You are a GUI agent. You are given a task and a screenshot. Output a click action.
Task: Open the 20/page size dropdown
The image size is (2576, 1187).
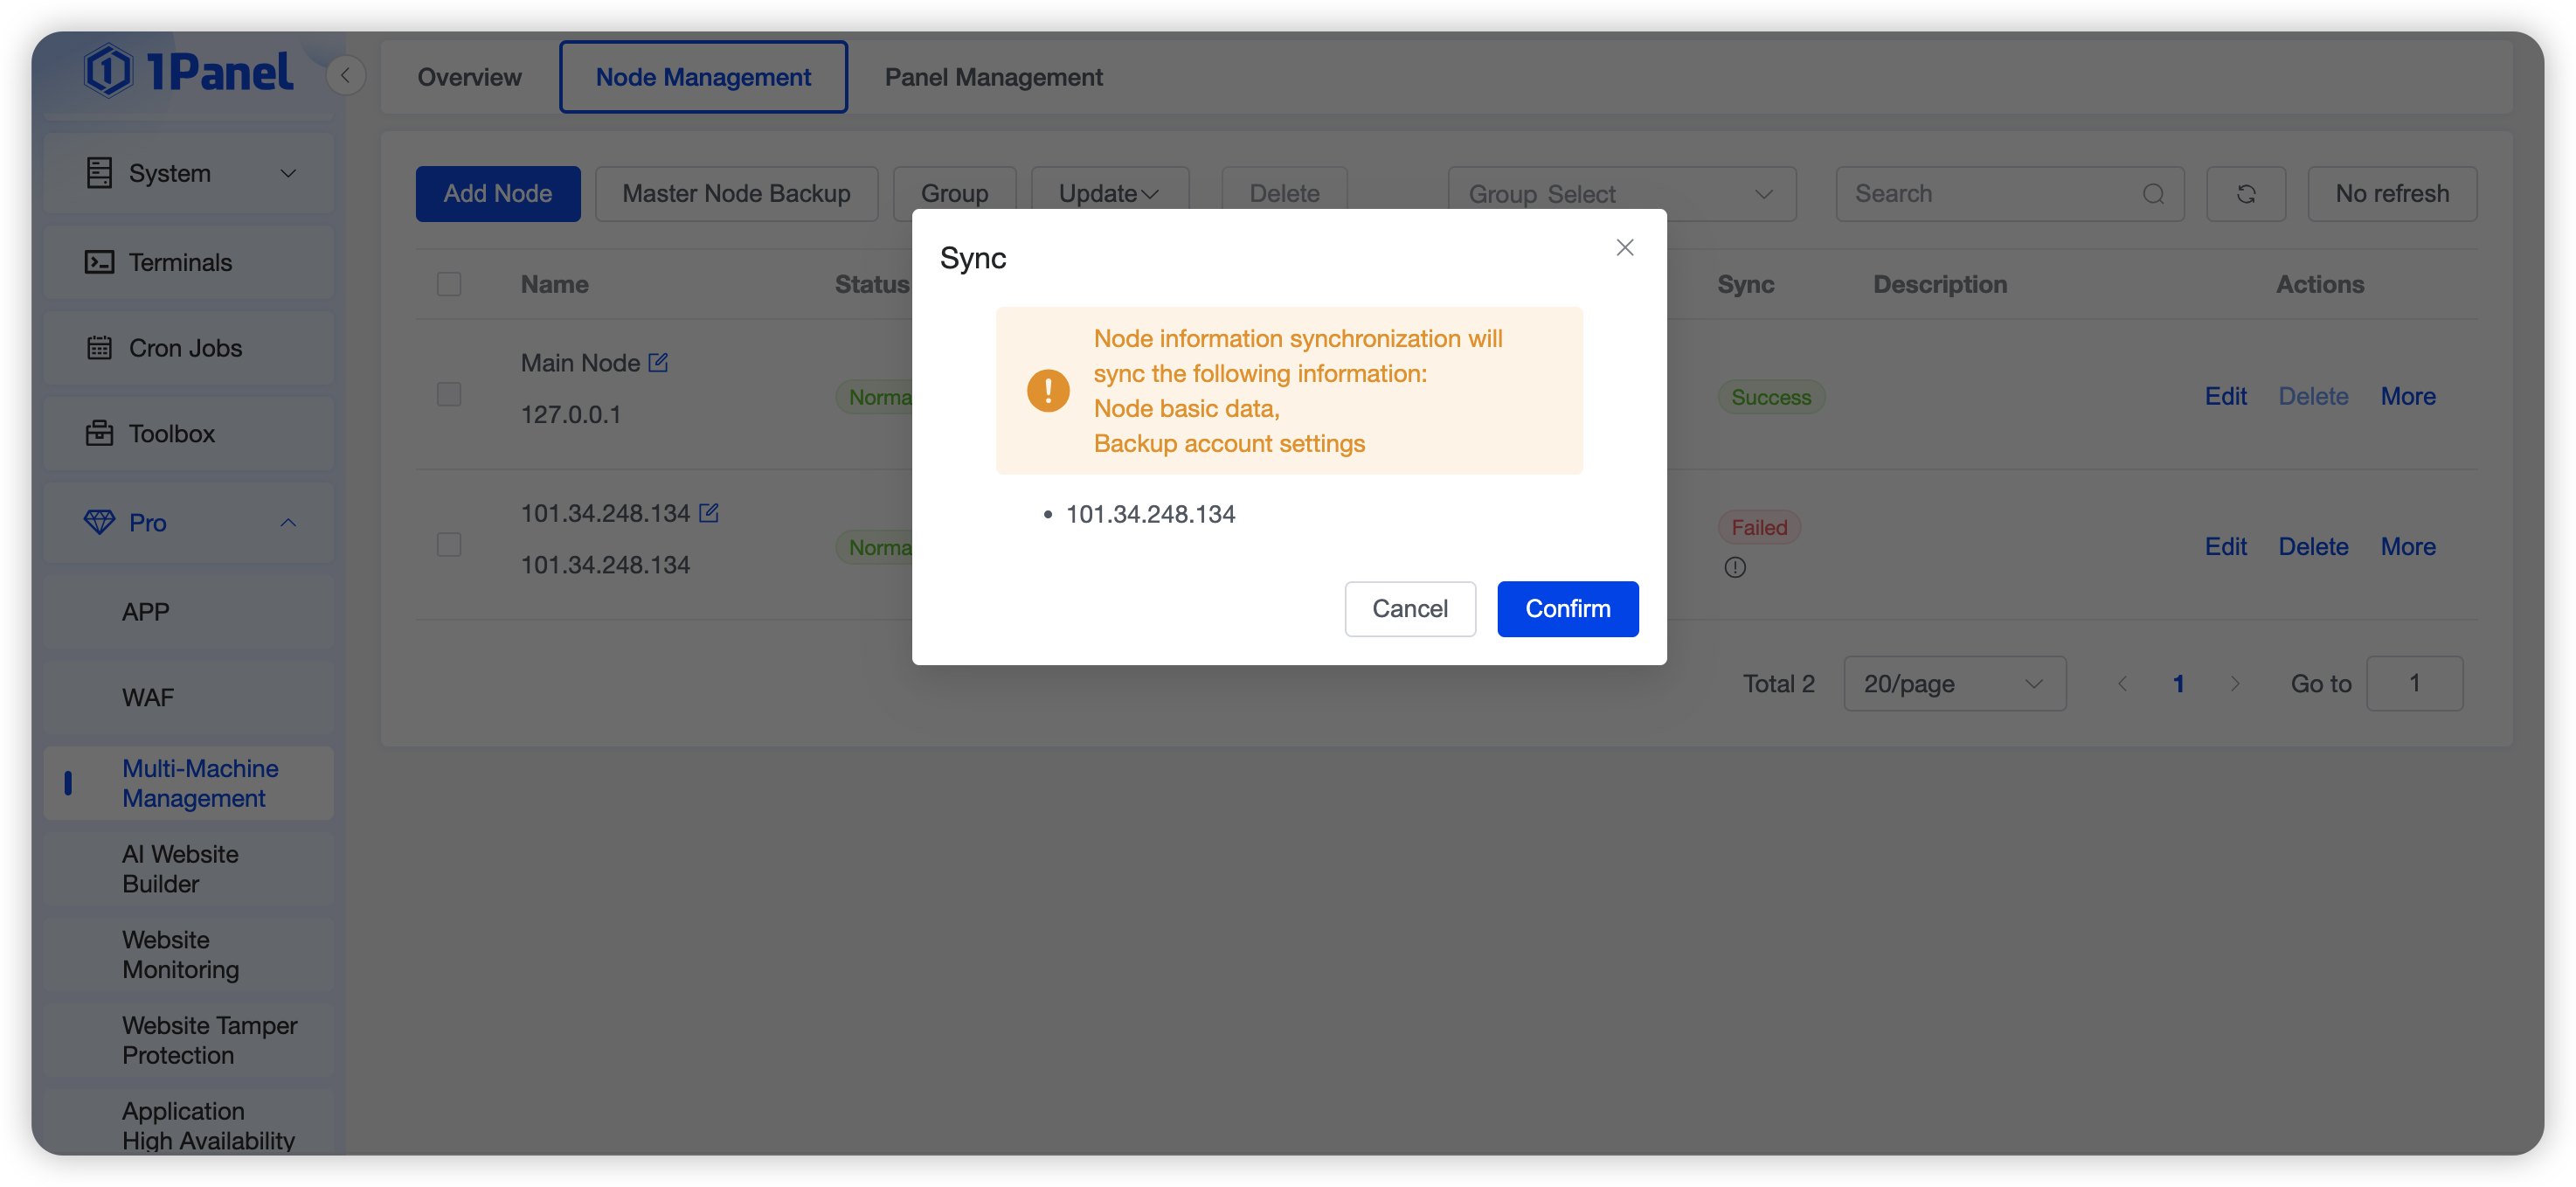click(1954, 684)
